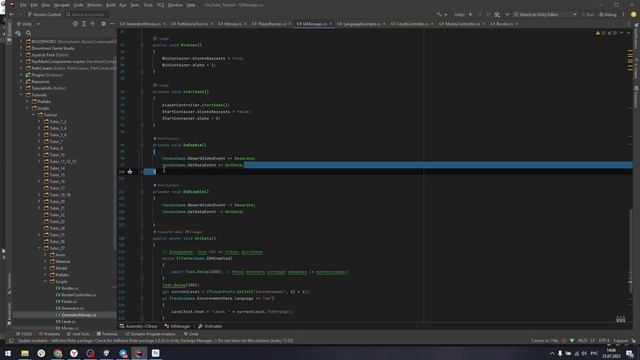Click the yellow notification icon top right
Viewport: 640px width, 360px height.
pos(633,14)
